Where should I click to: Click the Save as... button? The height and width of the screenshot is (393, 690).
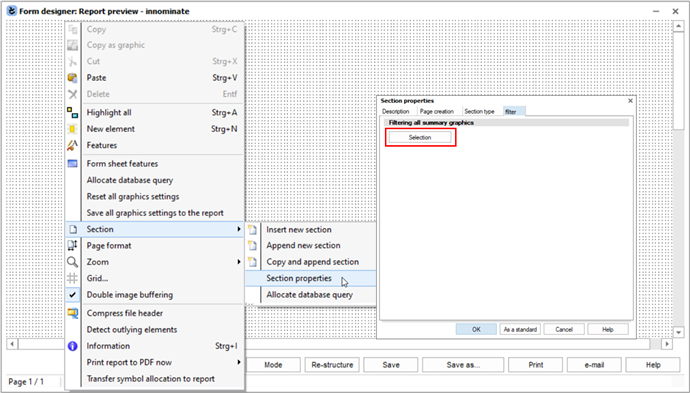click(x=463, y=365)
